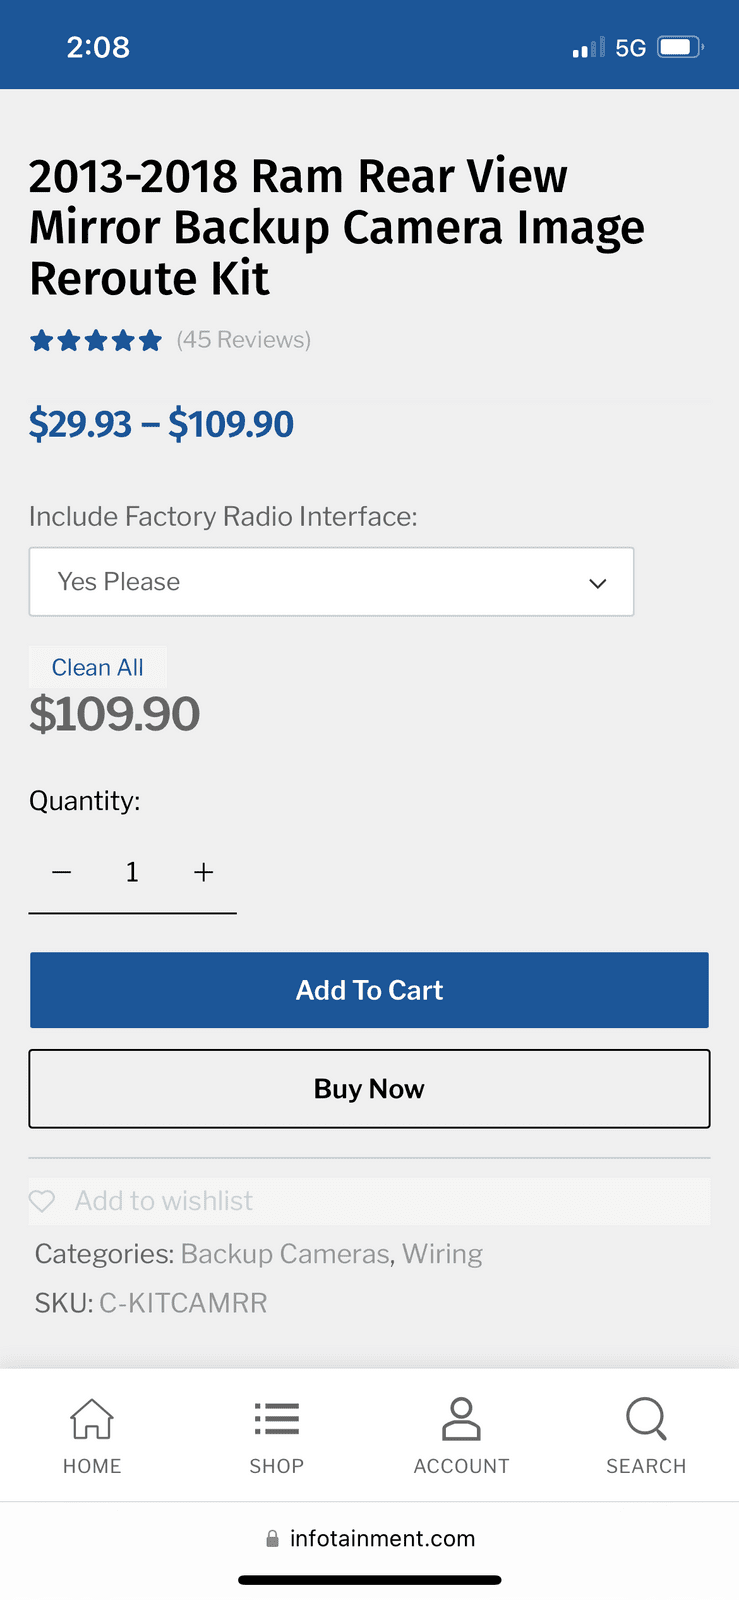
Task: Tap the wishlist heart icon
Action: 42,1201
